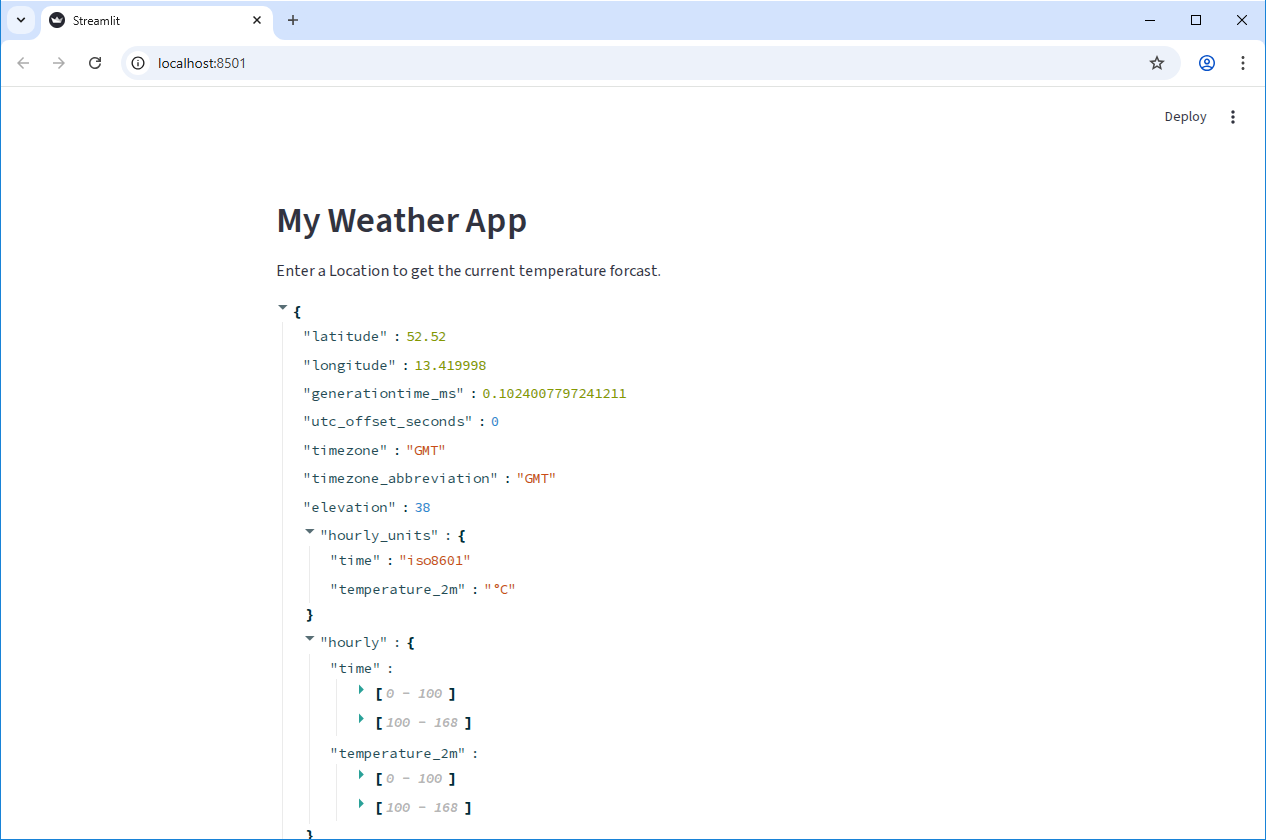The image size is (1266, 840).
Task: Open the Streamlit app options menu
Action: point(1233,116)
